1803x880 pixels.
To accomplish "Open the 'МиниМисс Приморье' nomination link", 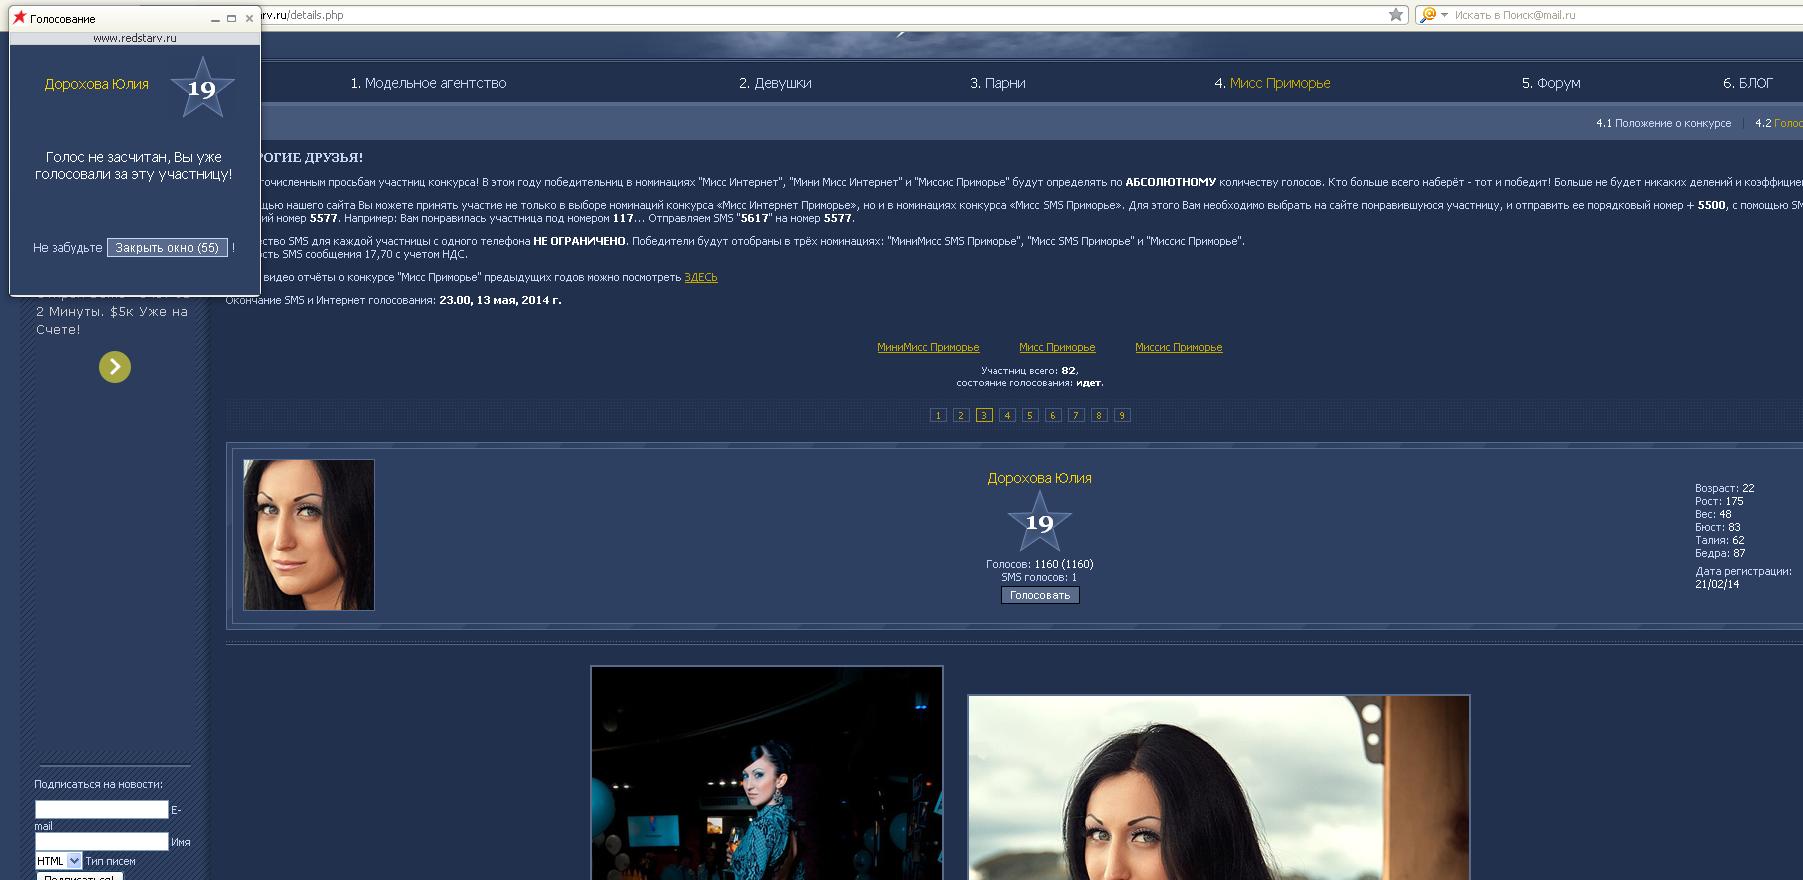I will pyautogui.click(x=928, y=347).
